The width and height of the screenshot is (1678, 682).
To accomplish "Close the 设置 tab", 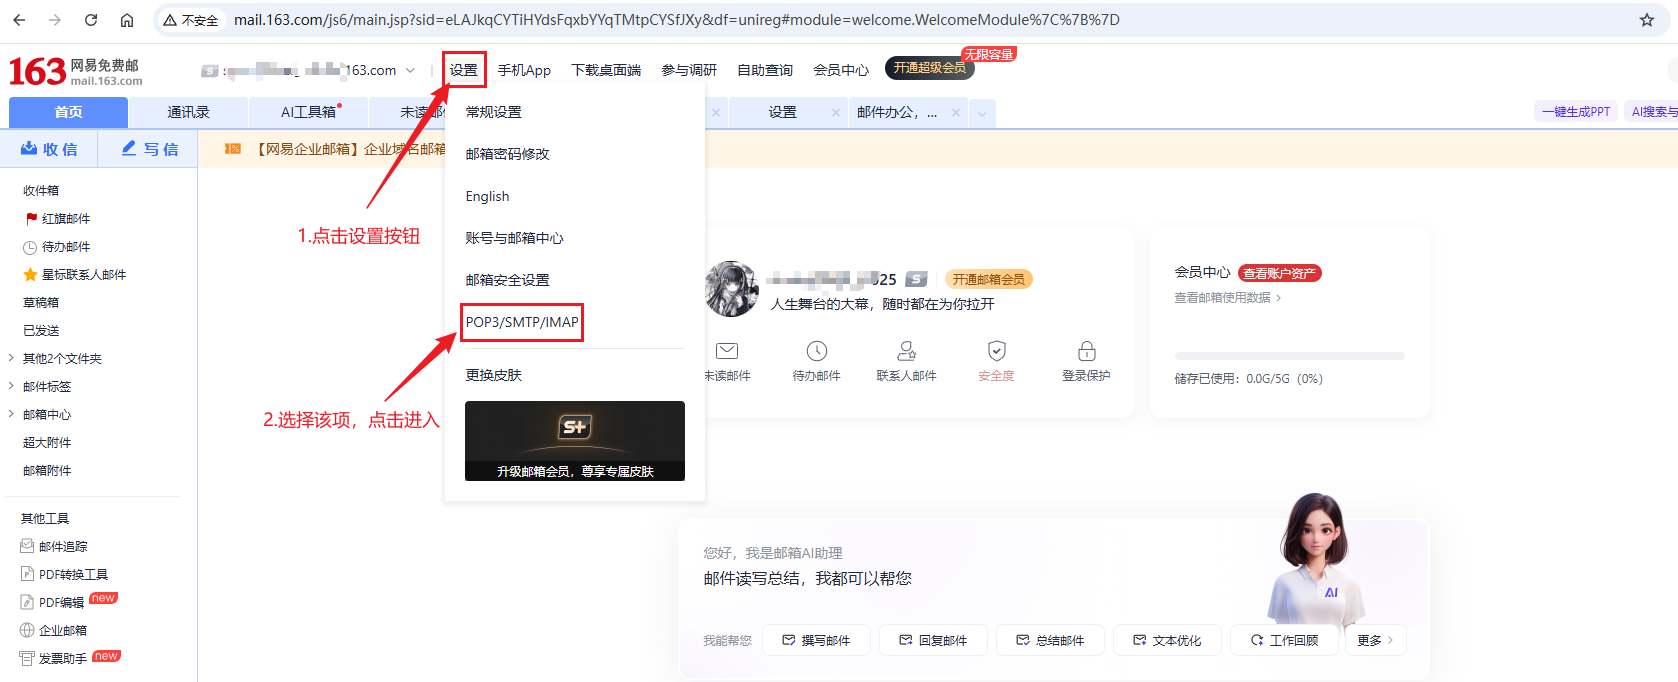I will point(836,113).
